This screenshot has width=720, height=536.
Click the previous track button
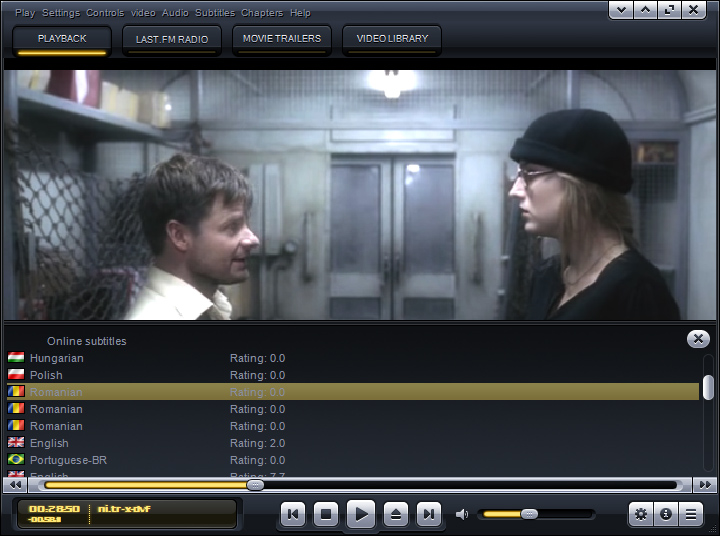(x=292, y=514)
